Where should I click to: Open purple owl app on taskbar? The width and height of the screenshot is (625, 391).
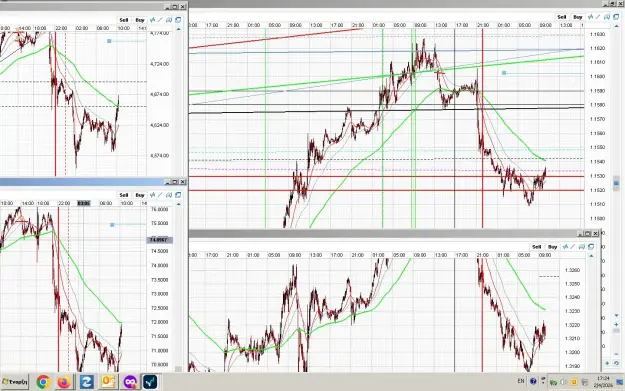coord(130,382)
